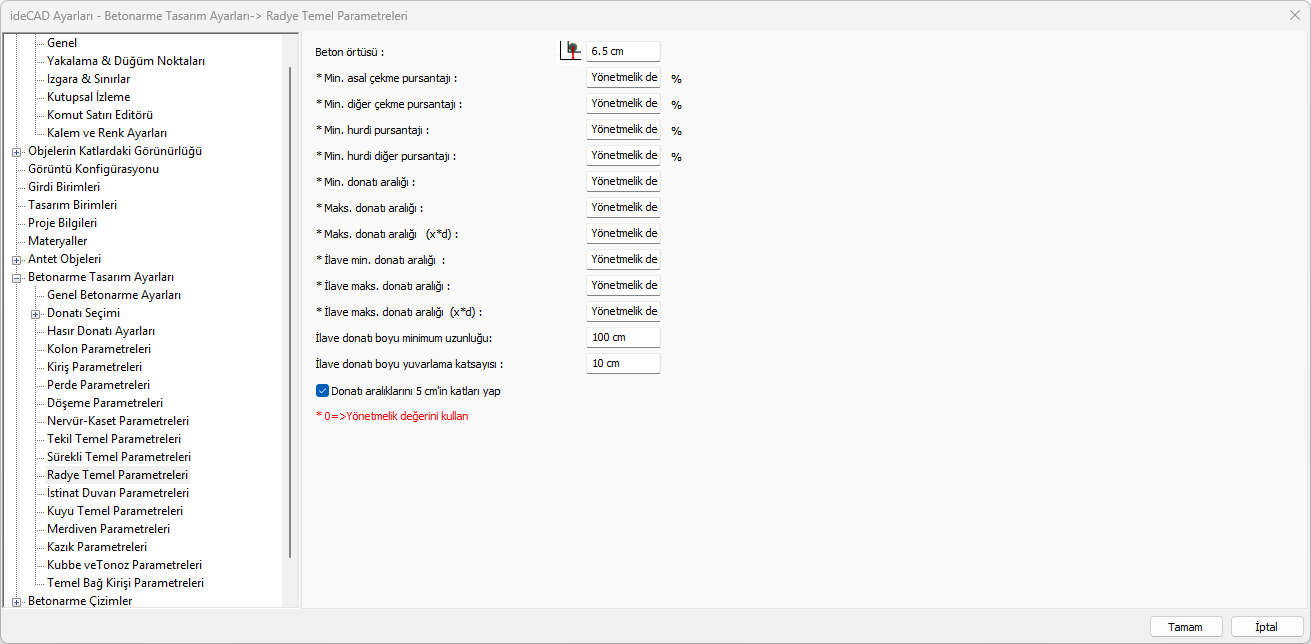Viewport: 1311px width, 644px height.
Task: Click the Min. asal çekme pursantajı field
Action: [x=623, y=77]
